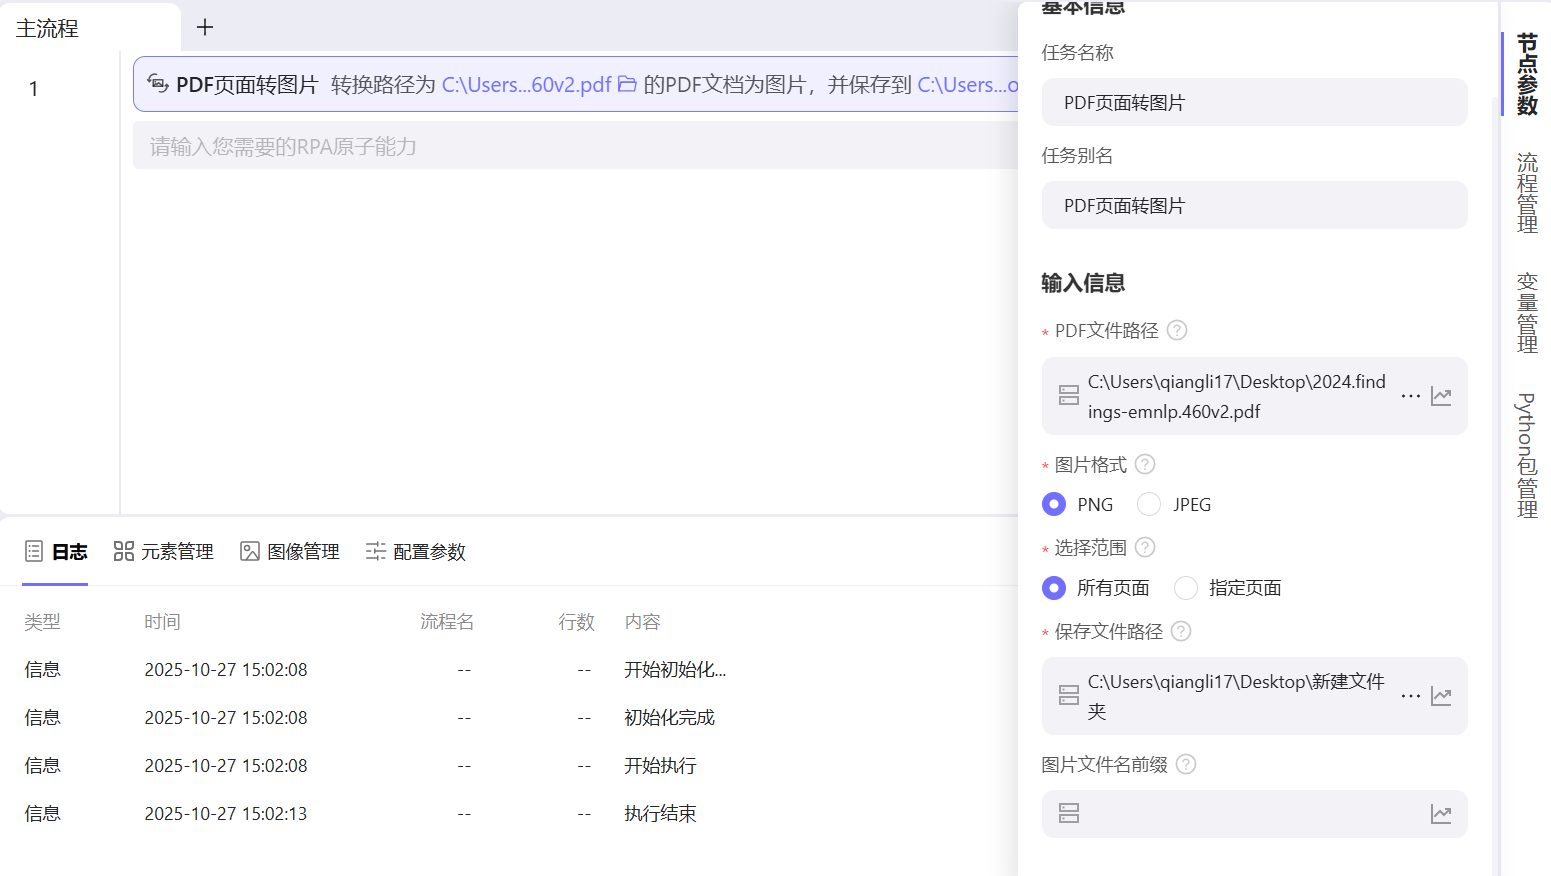Select the PNG image format option
Viewport: 1551px width, 876px height.
coord(1054,504)
